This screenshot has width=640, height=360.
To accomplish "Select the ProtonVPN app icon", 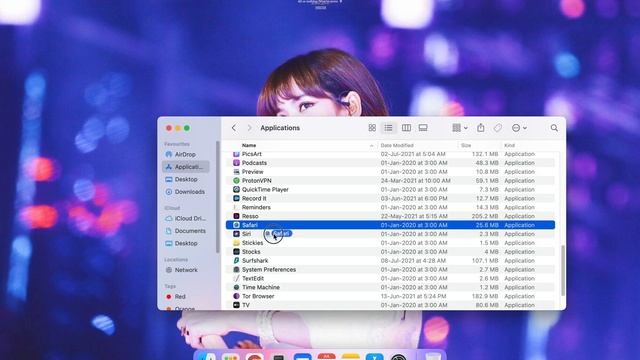I will [236, 180].
